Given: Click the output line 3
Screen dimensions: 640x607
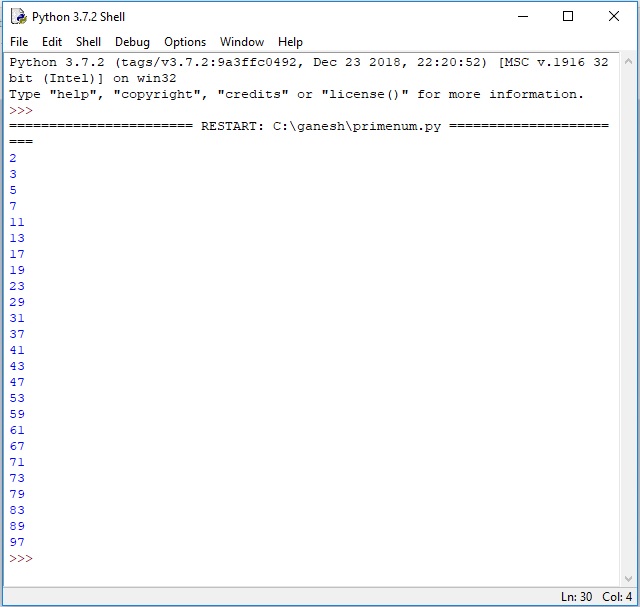Looking at the screenshot, I should click(13, 174).
